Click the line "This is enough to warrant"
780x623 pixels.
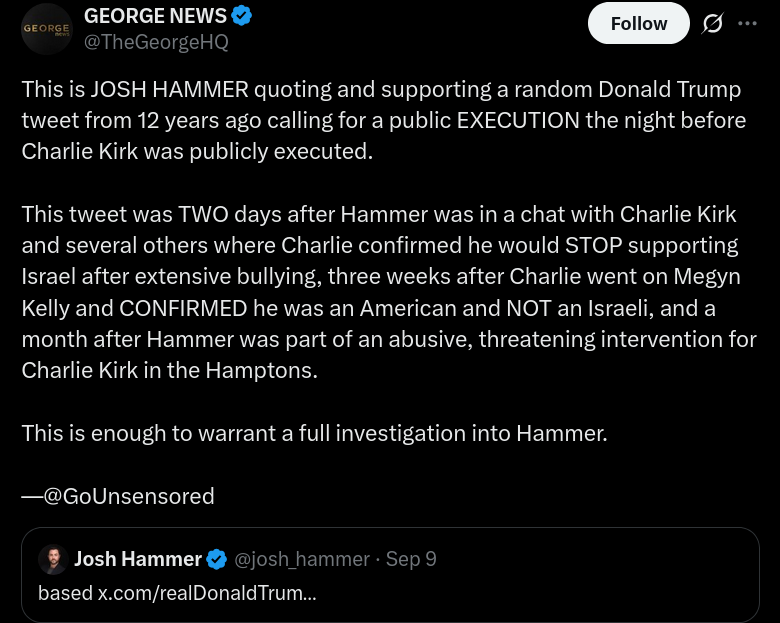(x=314, y=433)
